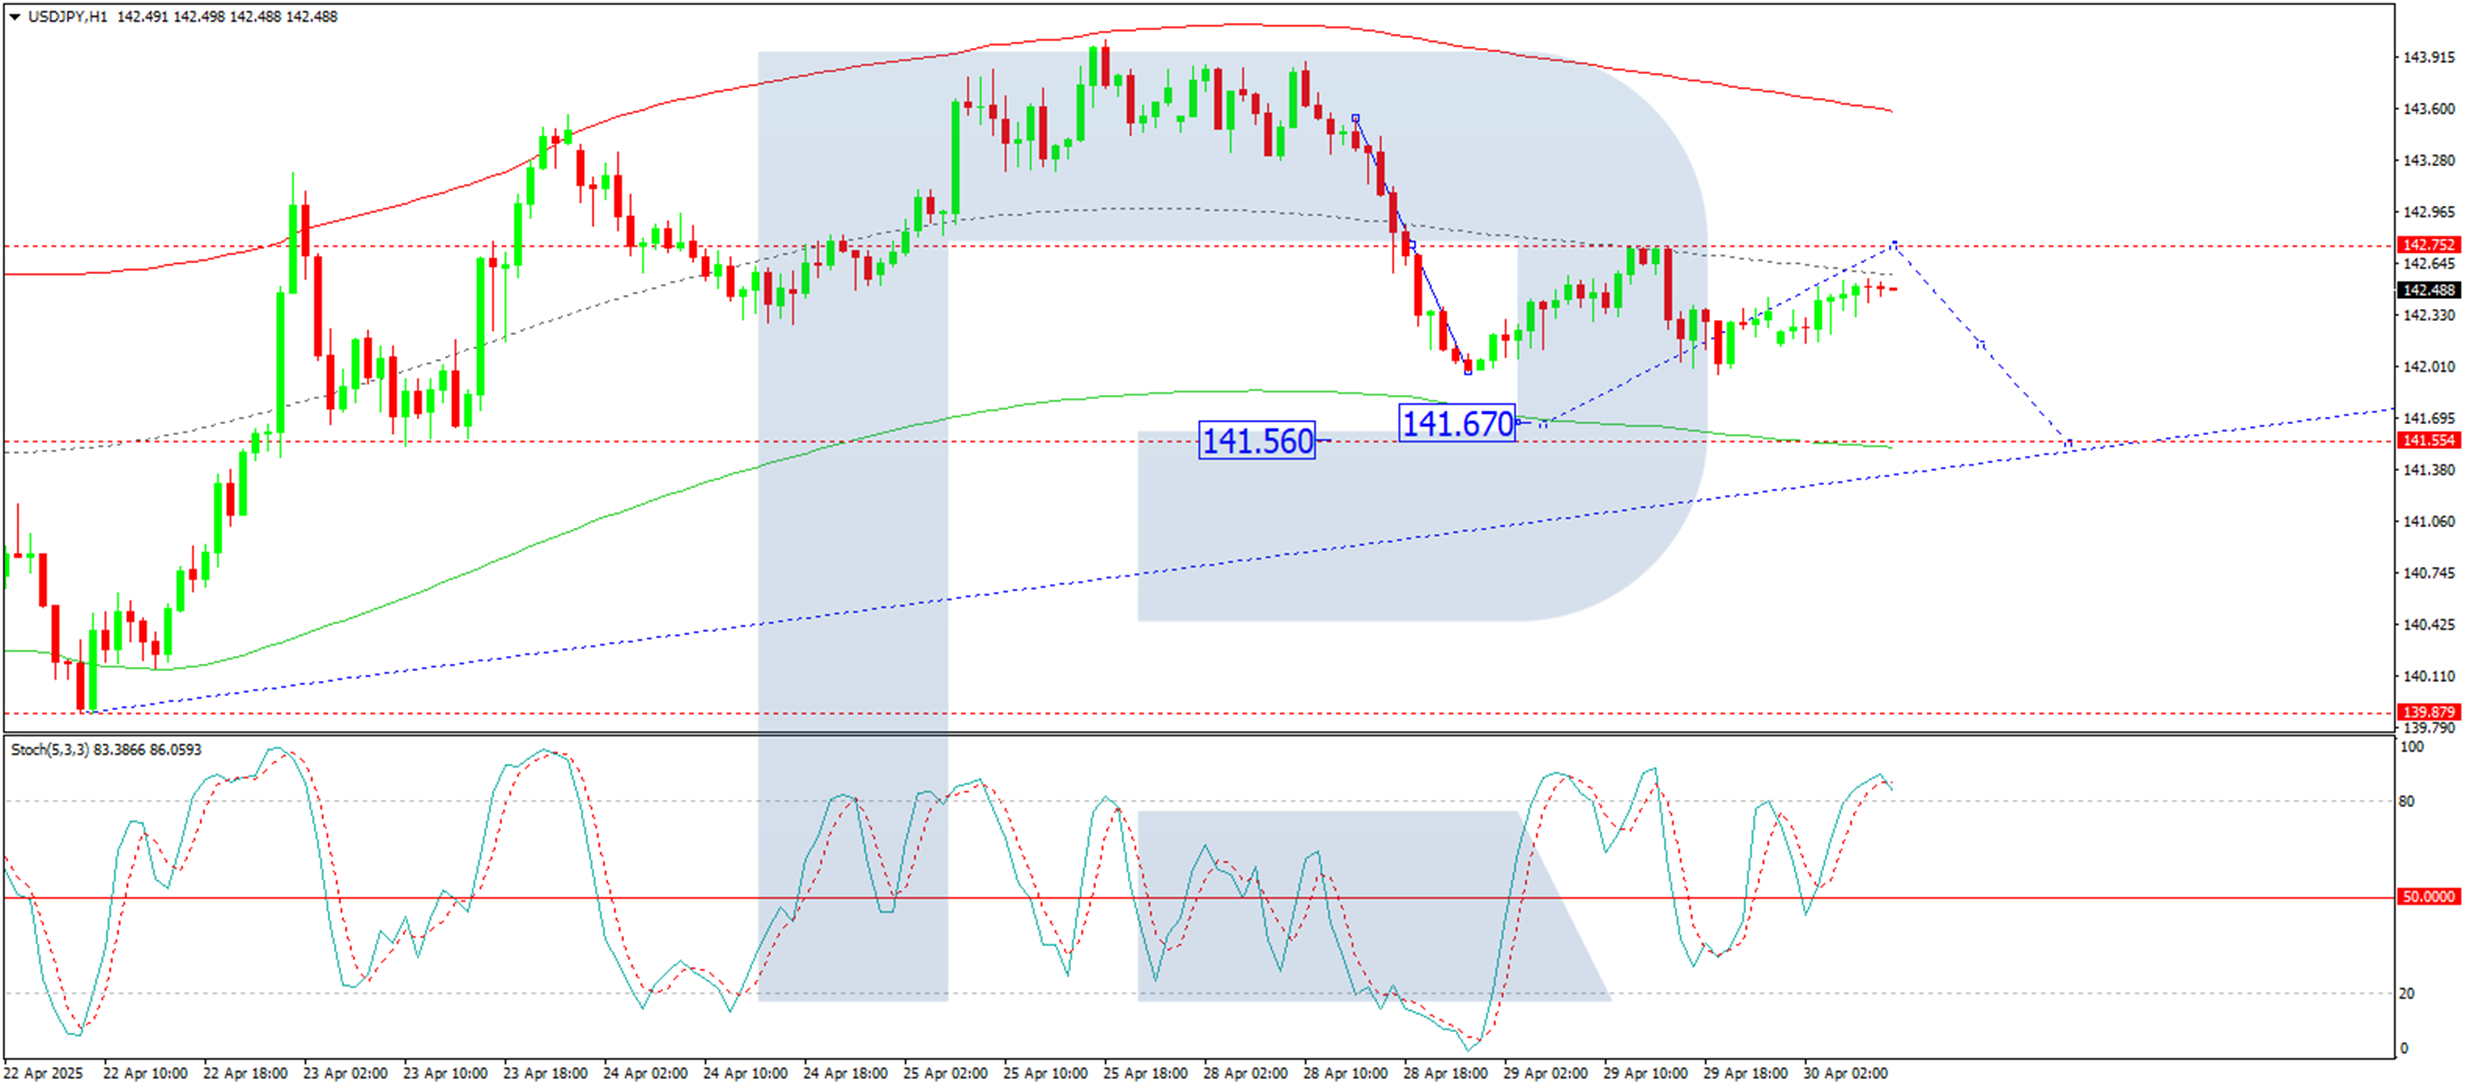Click the dropdown arrow beside USDJPY,H1
Screen dimensions: 2466x1091
click(x=14, y=17)
